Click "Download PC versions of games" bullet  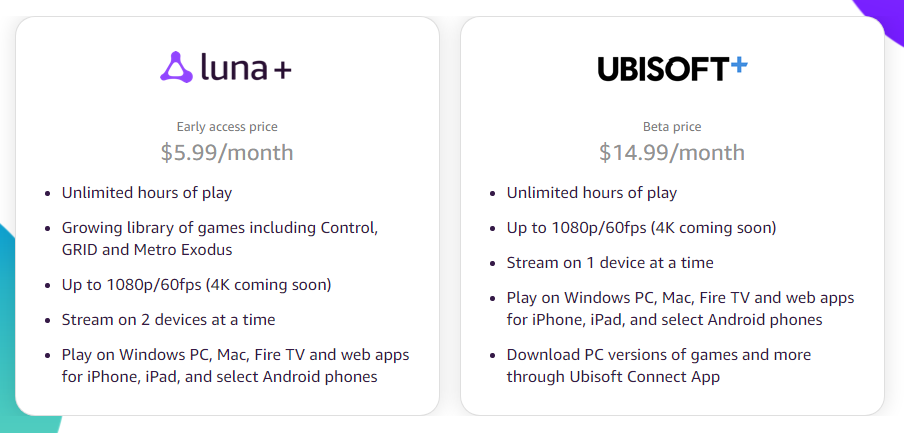[659, 355]
